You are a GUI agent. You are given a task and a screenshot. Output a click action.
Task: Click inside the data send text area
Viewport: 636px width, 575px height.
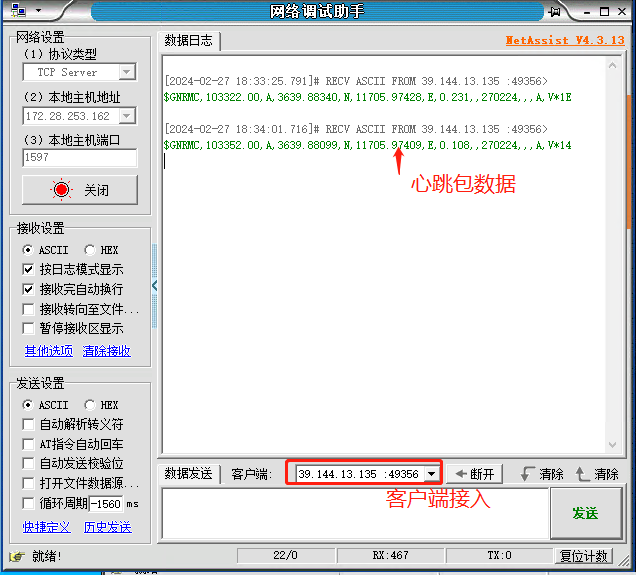click(355, 513)
